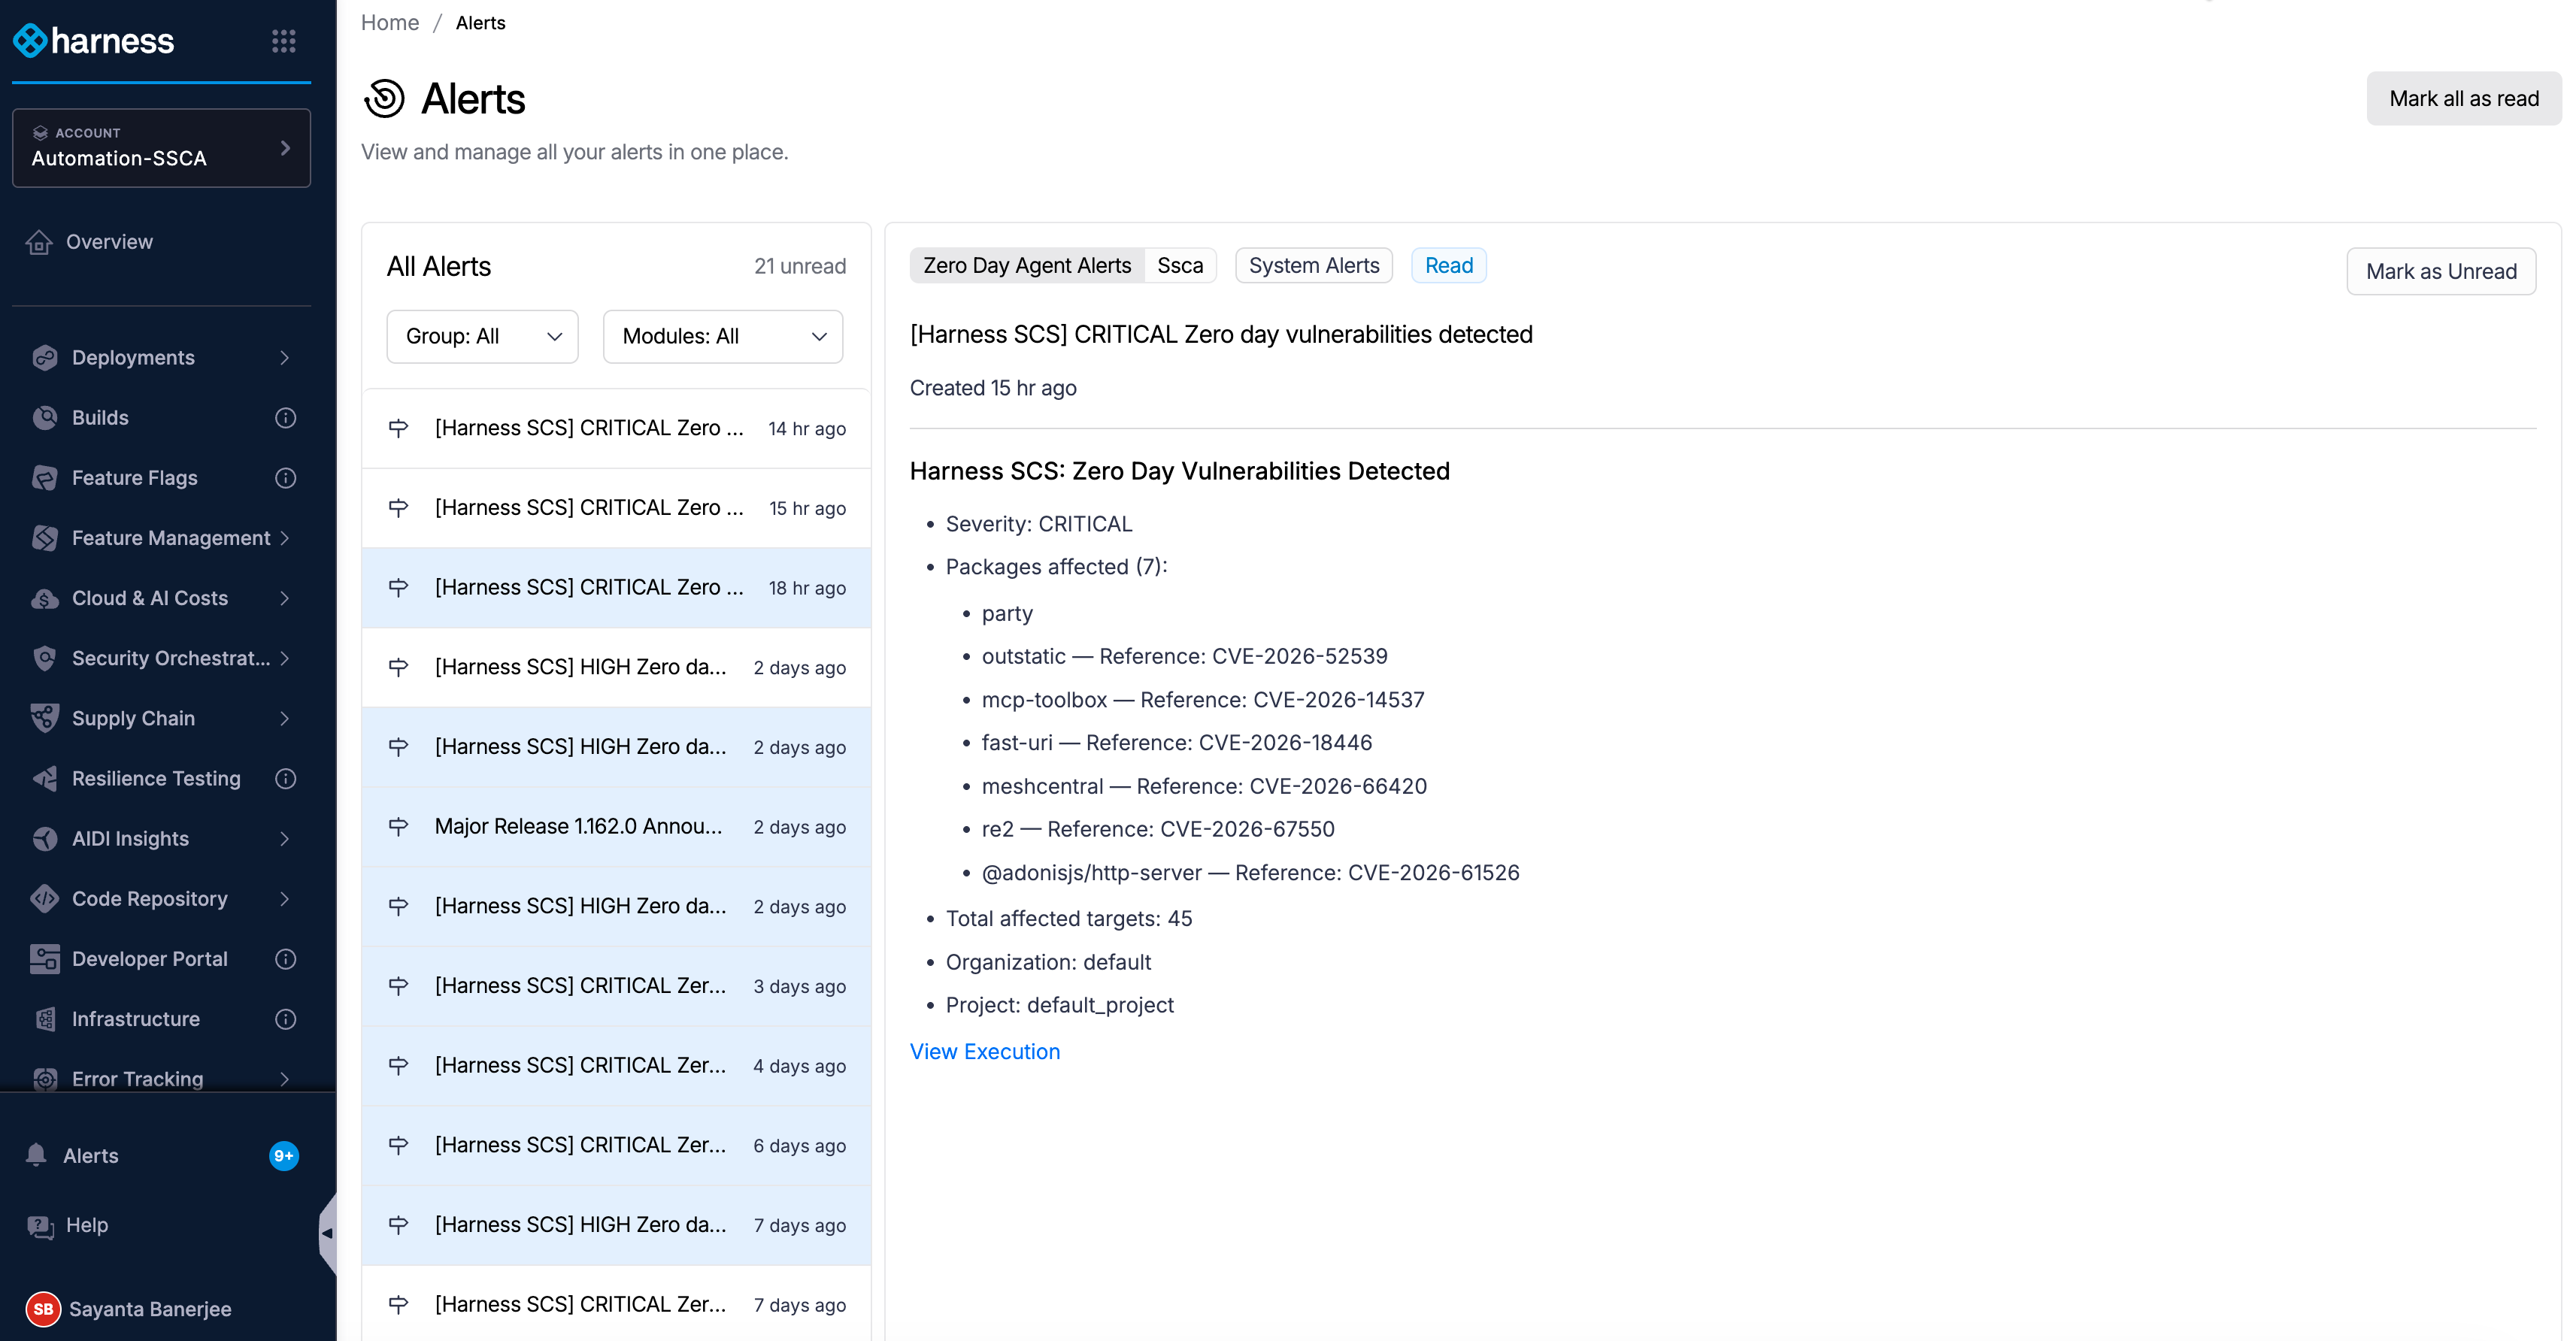Open the Developer Portal menu item
2576x1341 pixels.
click(161, 959)
